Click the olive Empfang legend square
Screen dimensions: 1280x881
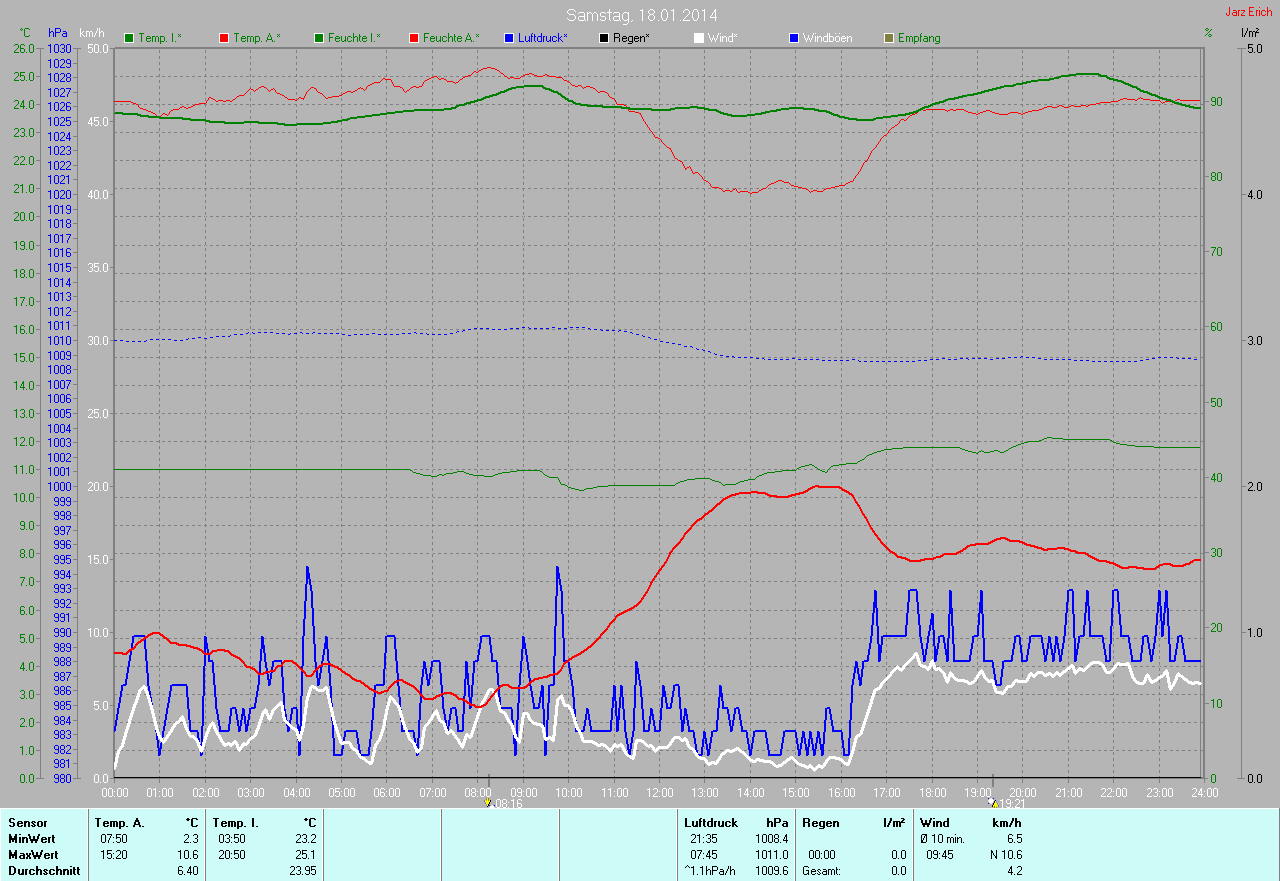click(x=889, y=38)
